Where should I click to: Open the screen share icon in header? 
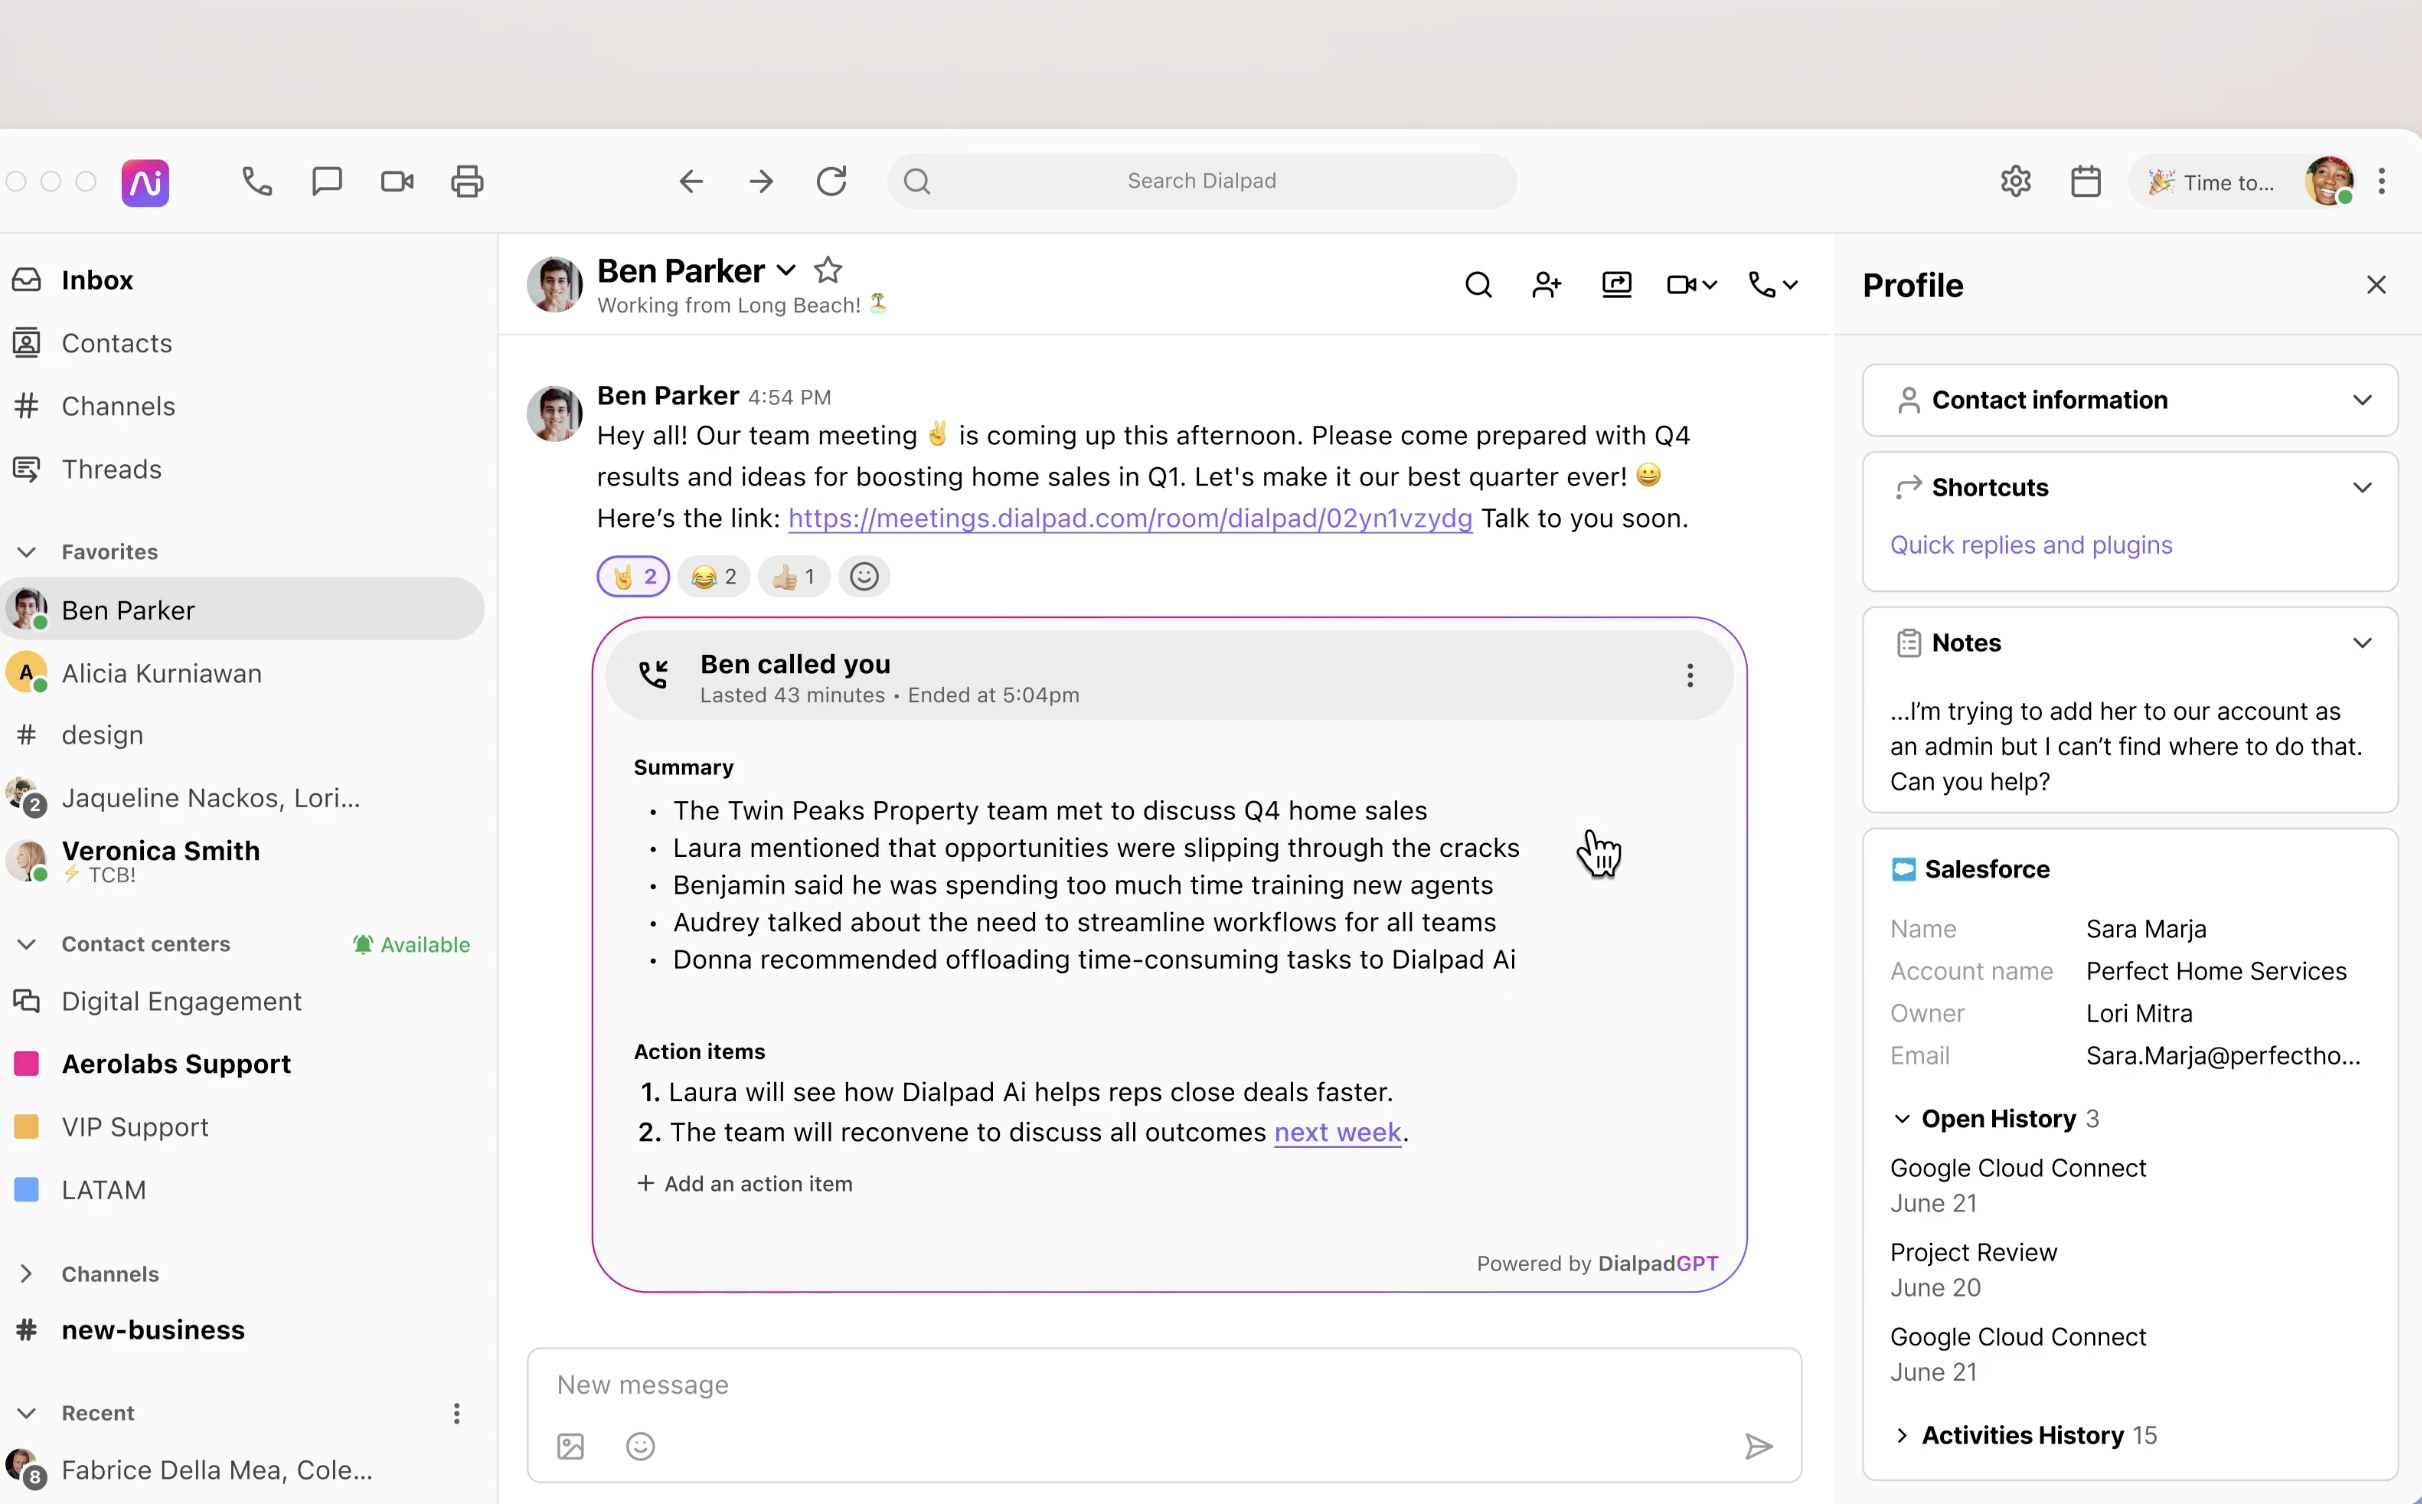pyautogui.click(x=1616, y=285)
